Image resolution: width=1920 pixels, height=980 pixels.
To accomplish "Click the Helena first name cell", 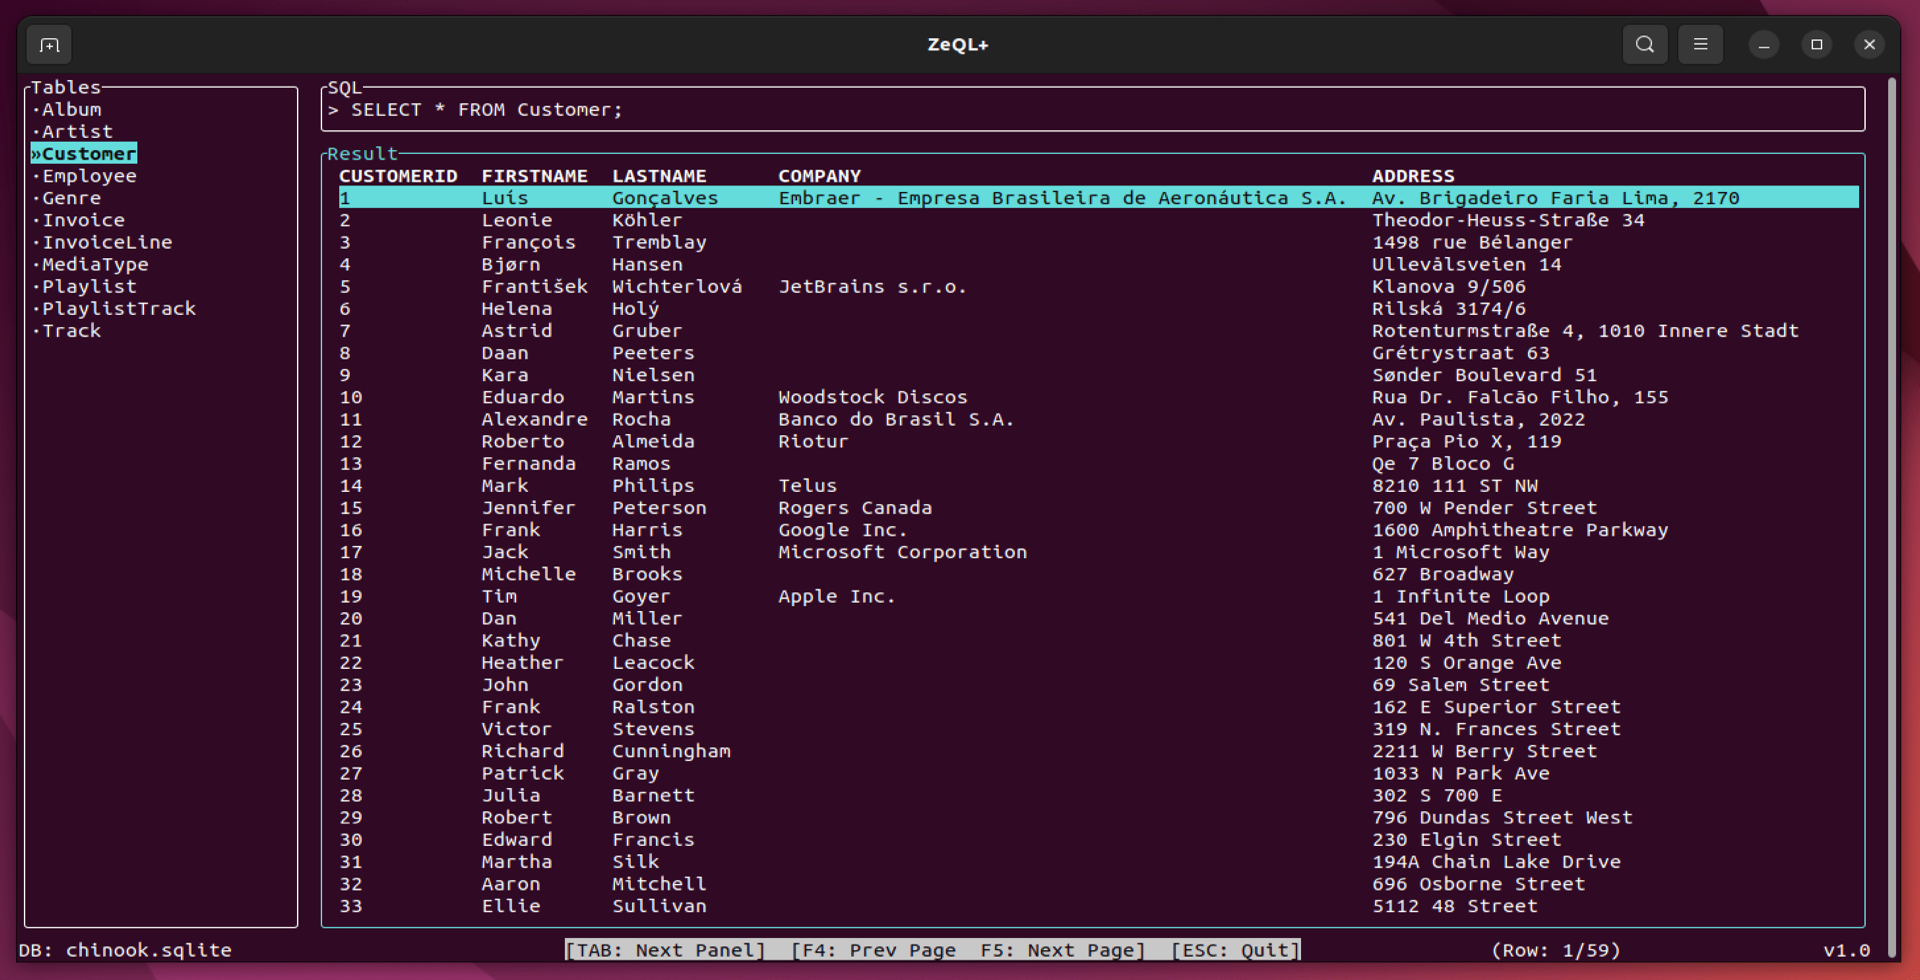I will tap(516, 309).
